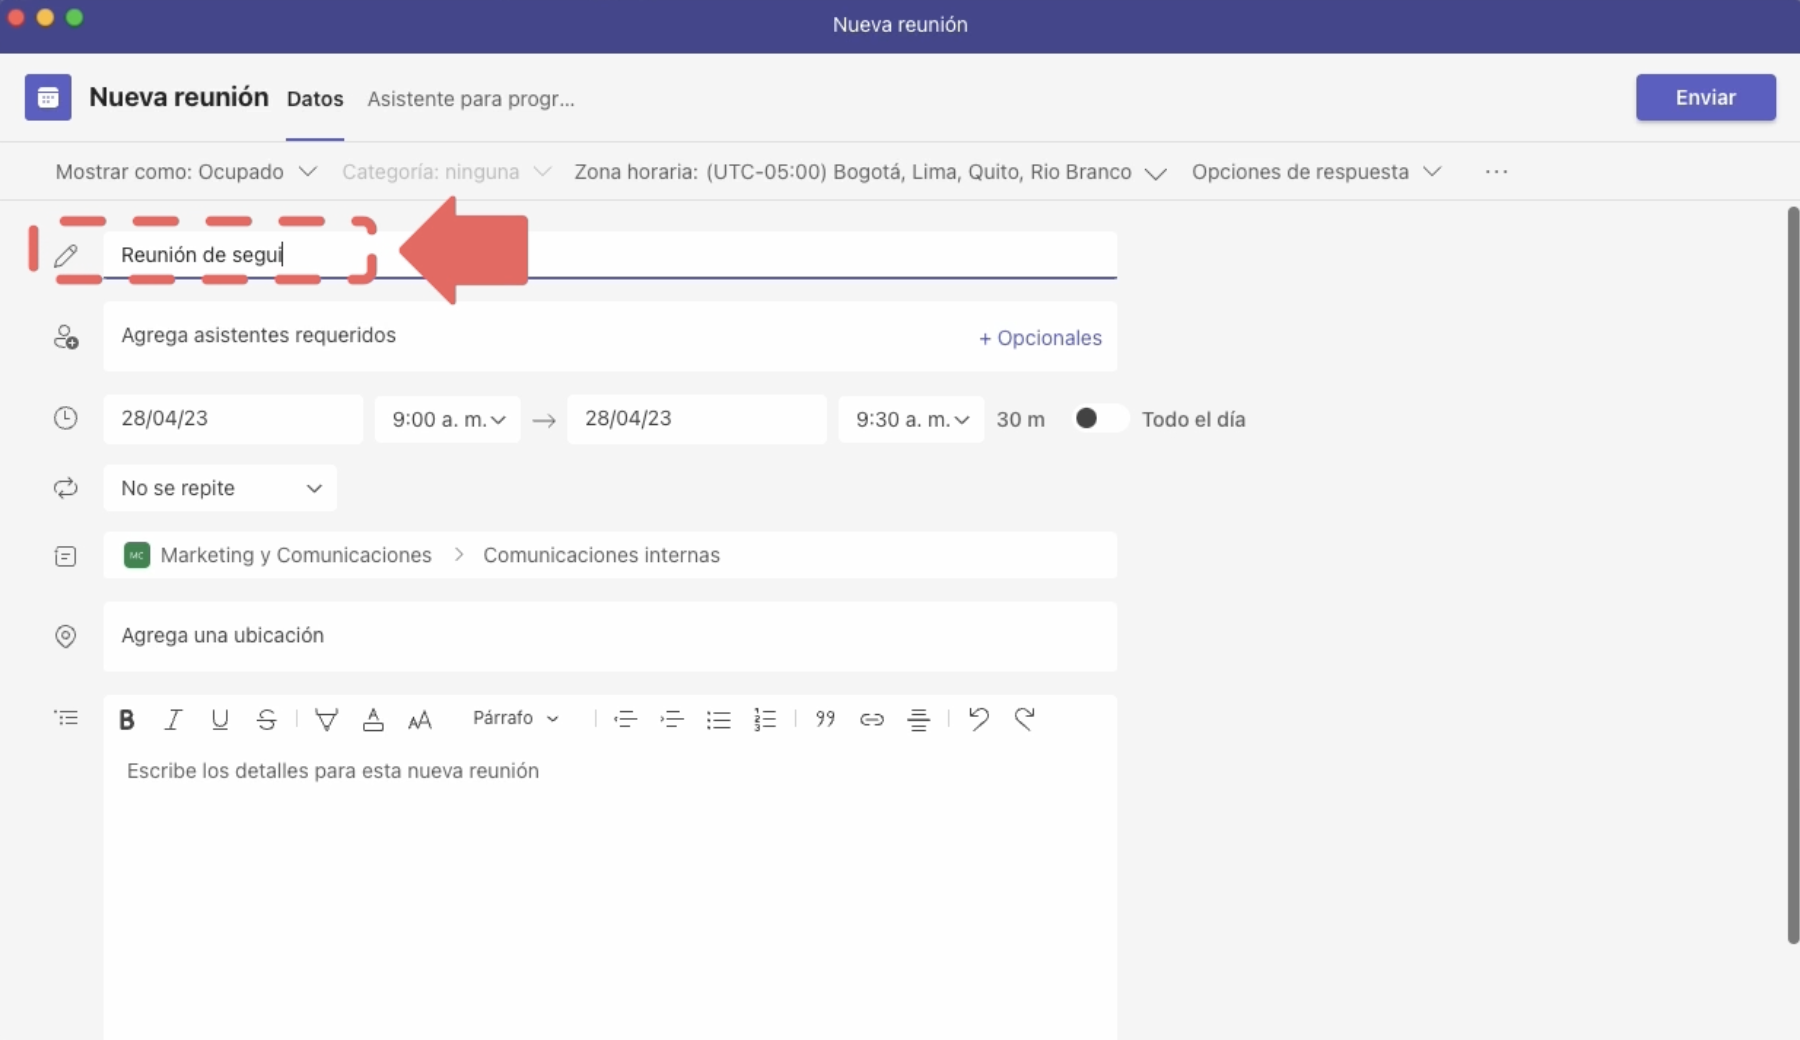The image size is (1800, 1040).
Task: Expand the No se repite dropdown
Action: click(x=220, y=488)
